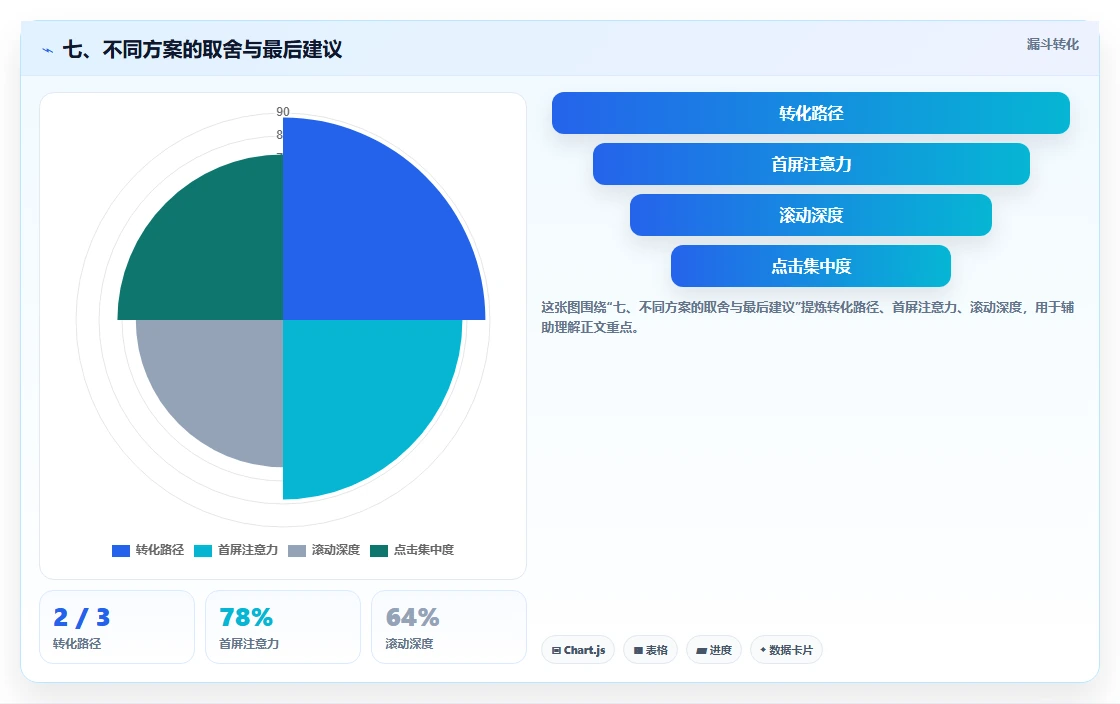Toggle 滚动深度 legend color box
This screenshot has width=1120, height=704.
click(296, 550)
